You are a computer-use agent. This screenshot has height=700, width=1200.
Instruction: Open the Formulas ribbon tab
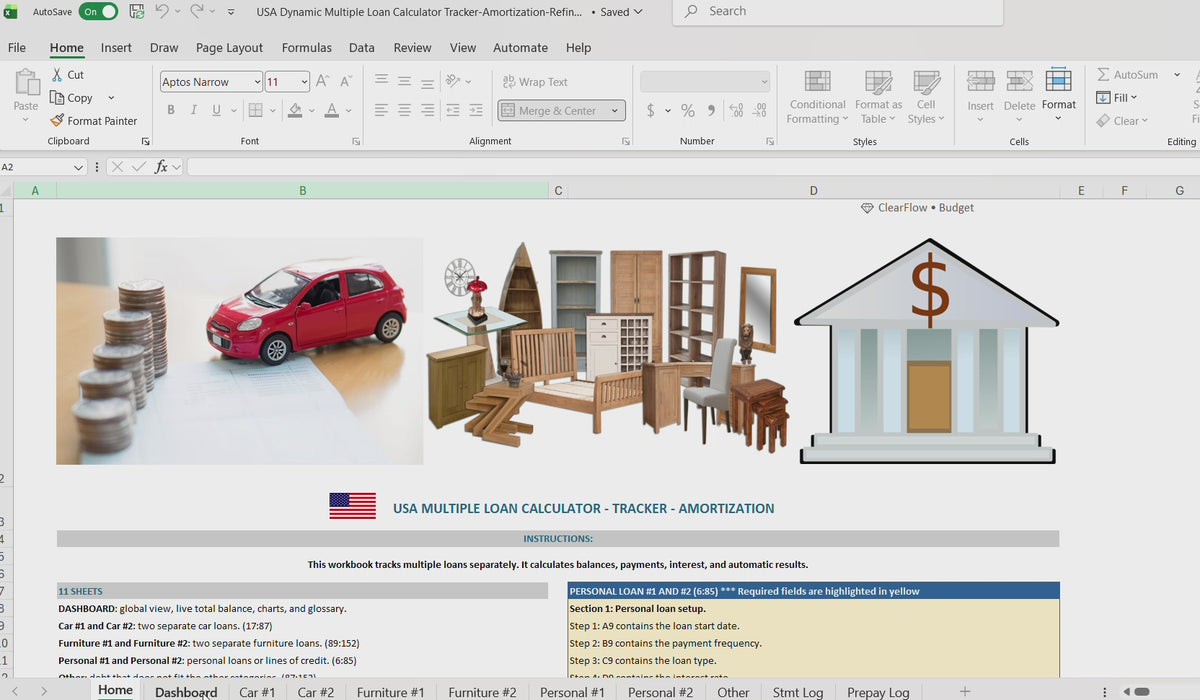307,47
